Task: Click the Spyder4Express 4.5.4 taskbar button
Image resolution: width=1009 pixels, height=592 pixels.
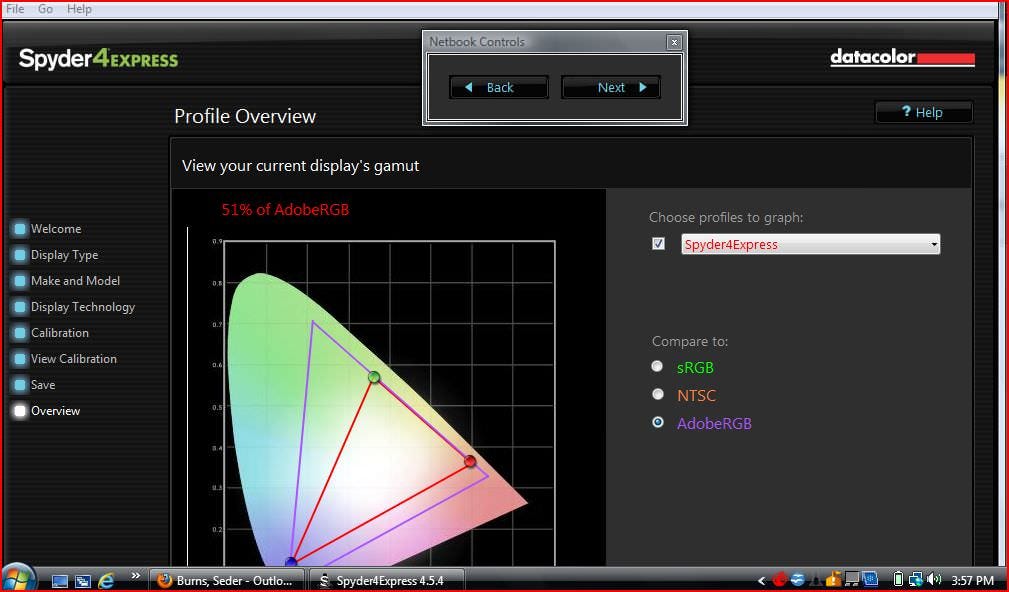Action: point(387,580)
